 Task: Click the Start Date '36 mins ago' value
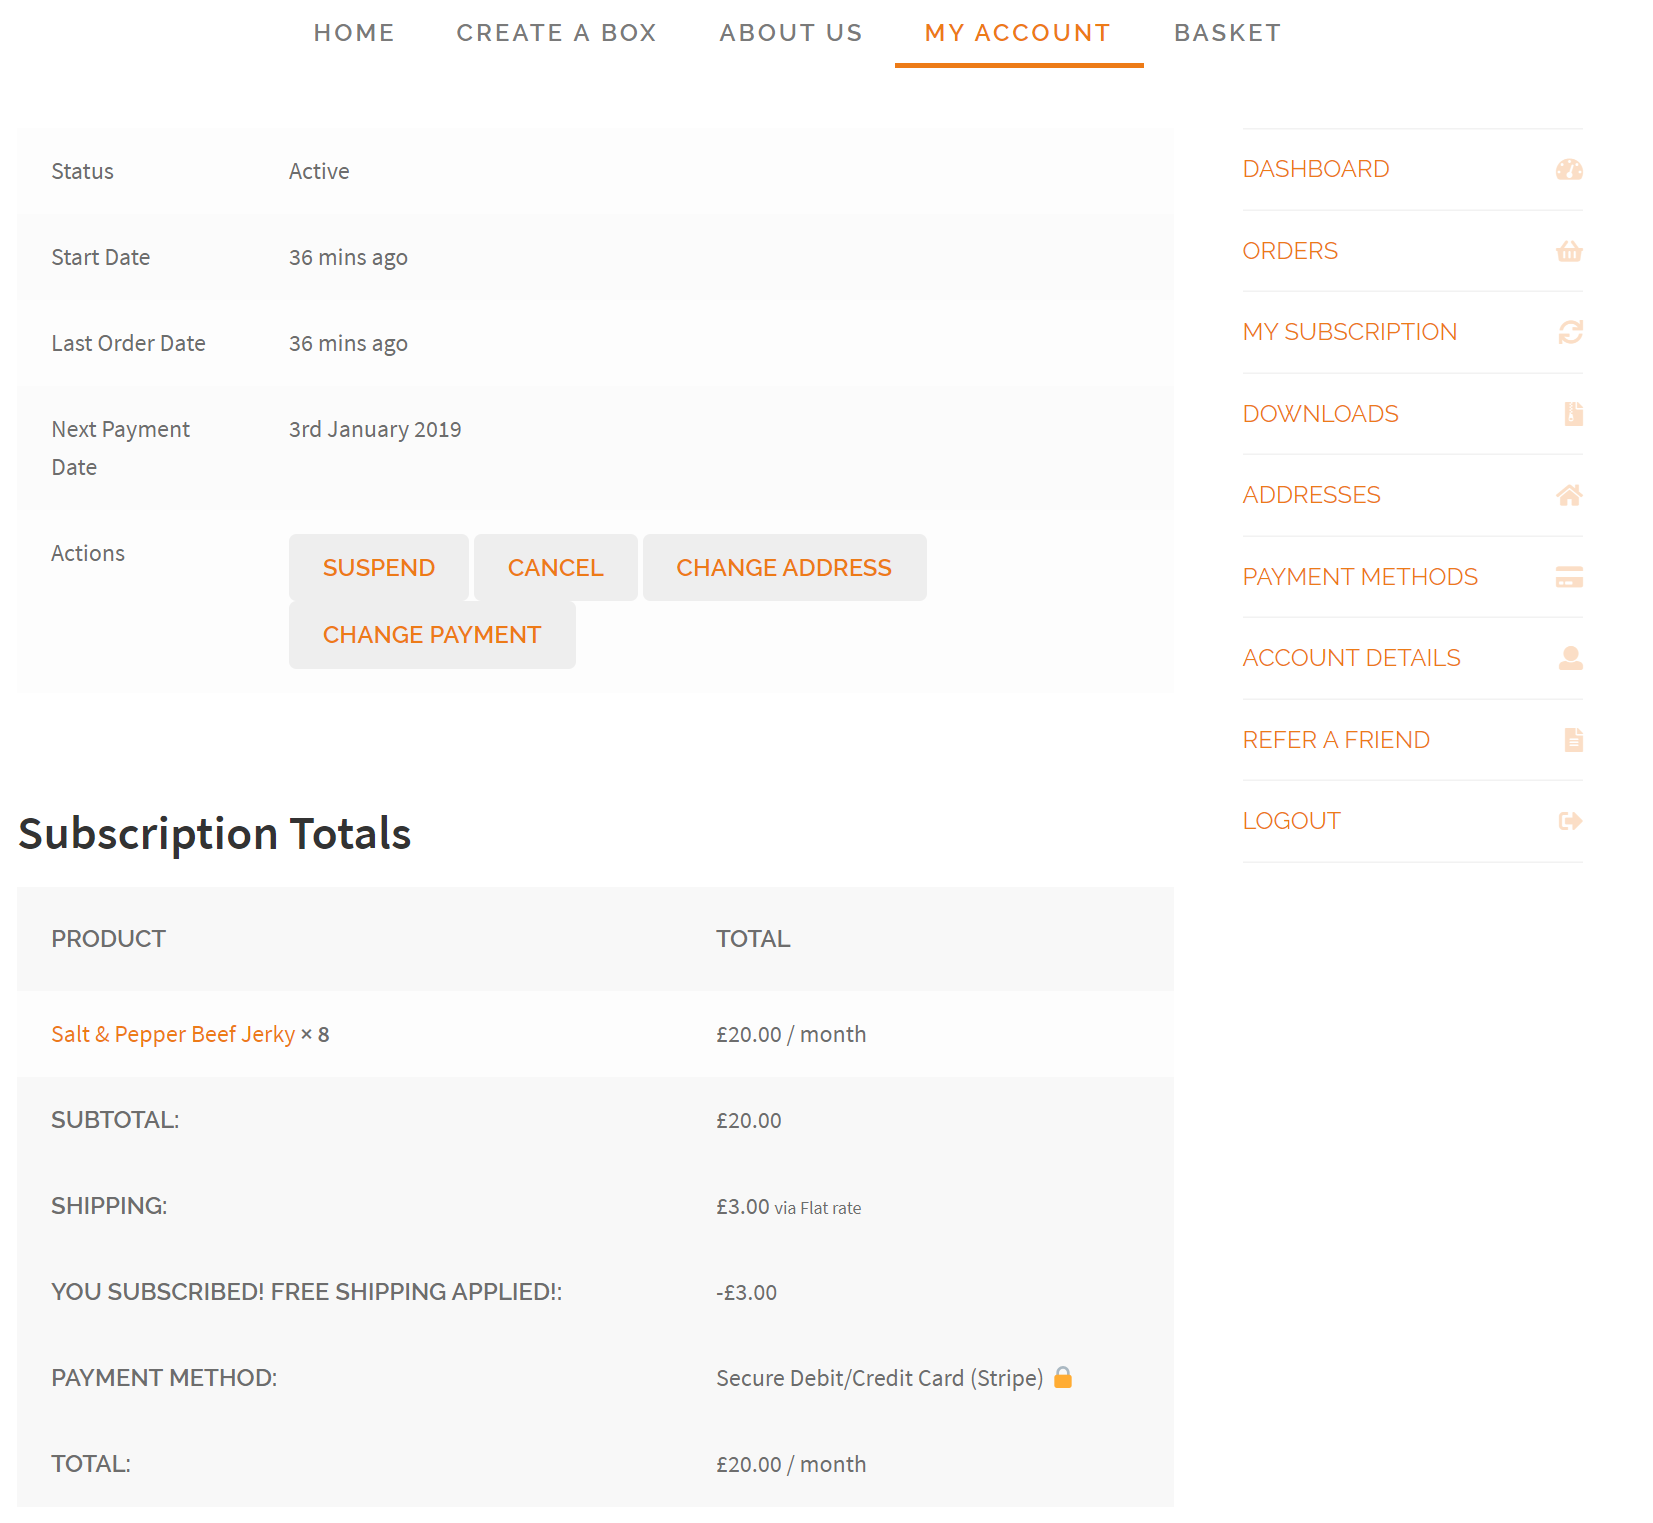pyautogui.click(x=348, y=258)
